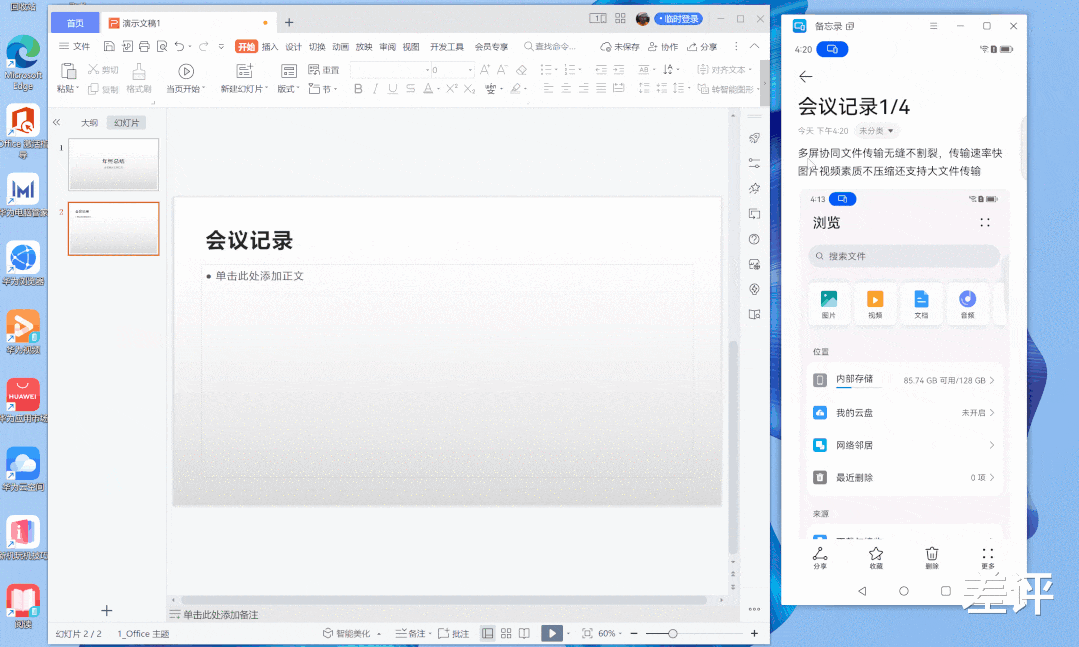Toggle underline formatting
Image resolution: width=1079 pixels, height=647 pixels.
pyautogui.click(x=392, y=88)
